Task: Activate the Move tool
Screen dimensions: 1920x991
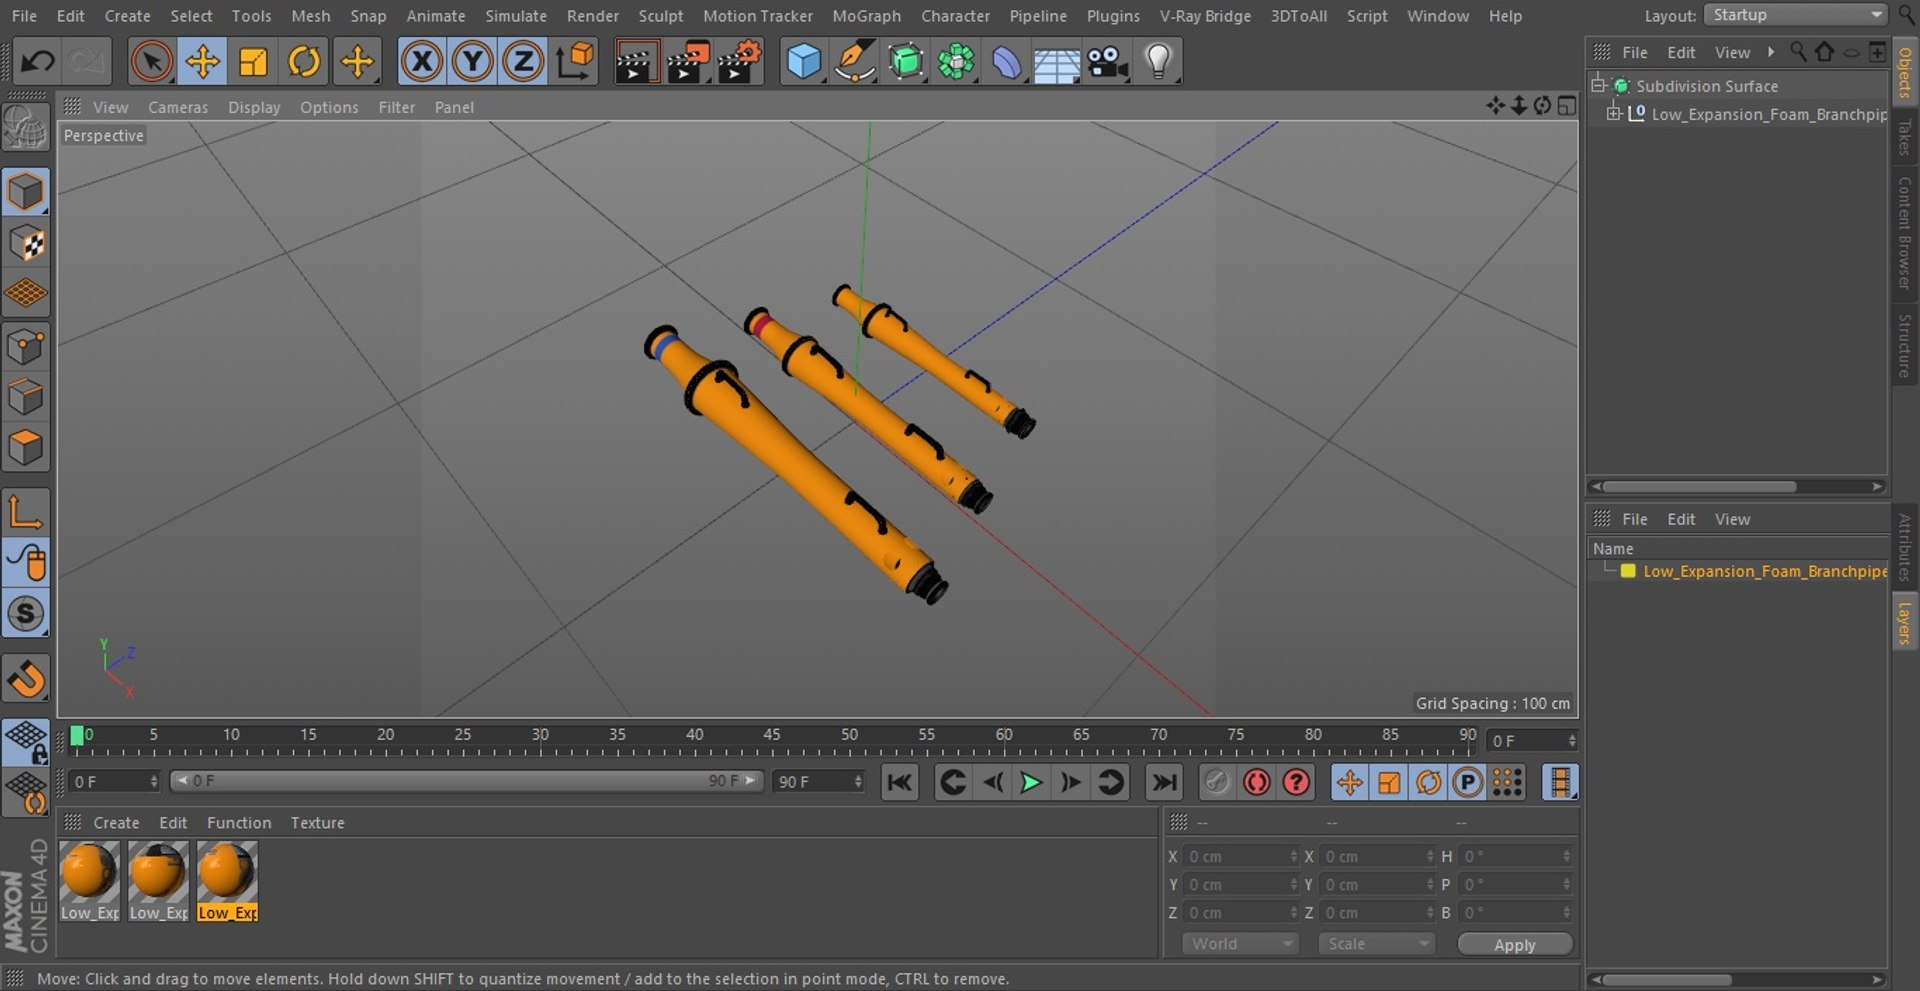Action: [203, 62]
